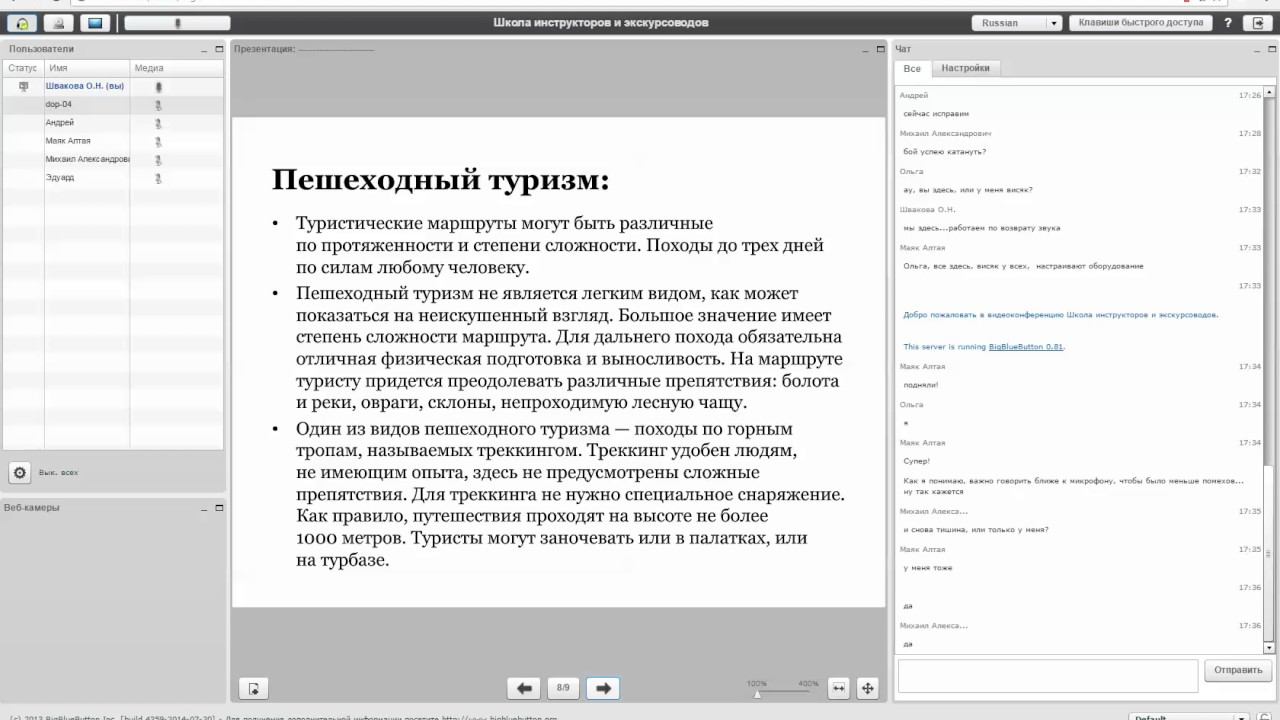The image size is (1280, 720).
Task: Toggle microphone for user Эдуард
Action: click(x=158, y=178)
